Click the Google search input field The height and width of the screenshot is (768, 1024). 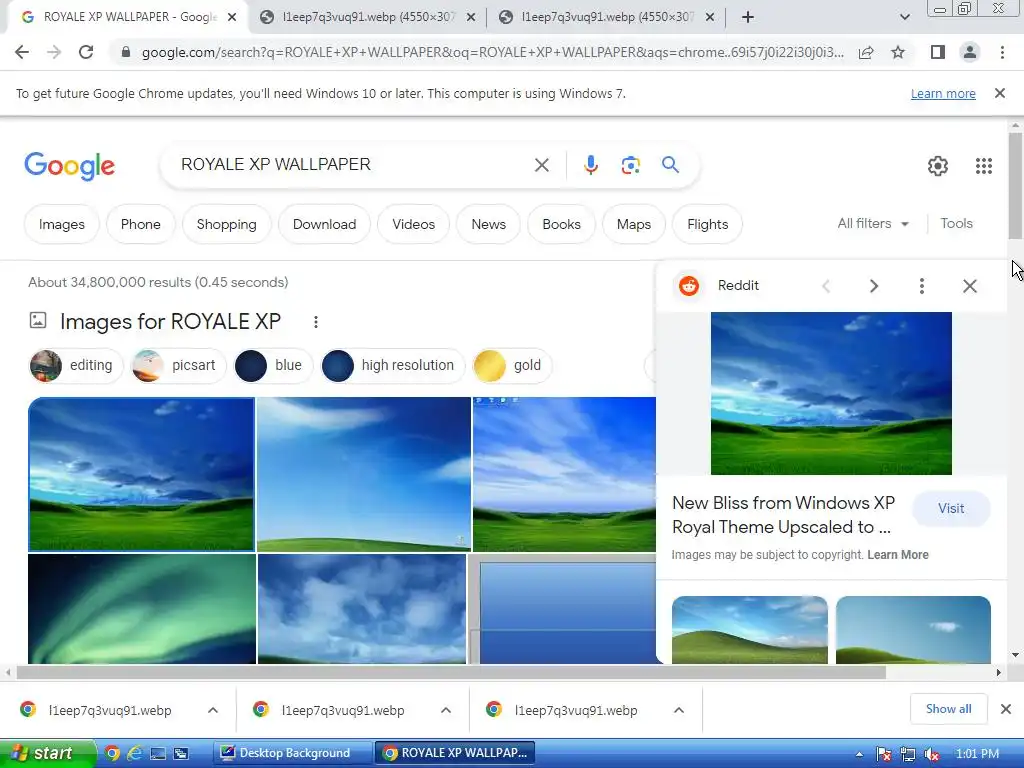click(353, 165)
